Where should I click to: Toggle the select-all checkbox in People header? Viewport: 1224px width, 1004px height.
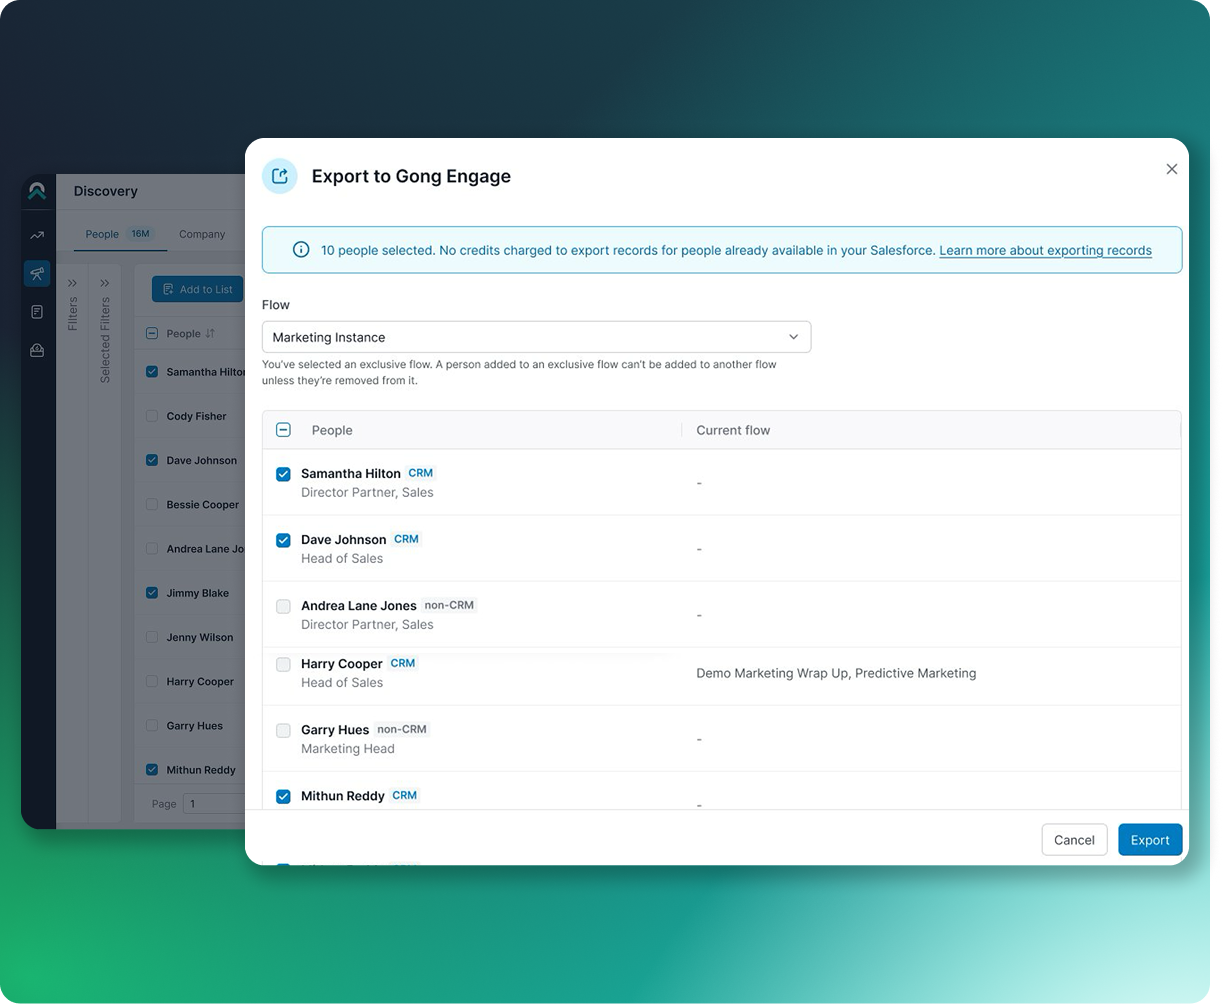point(283,430)
